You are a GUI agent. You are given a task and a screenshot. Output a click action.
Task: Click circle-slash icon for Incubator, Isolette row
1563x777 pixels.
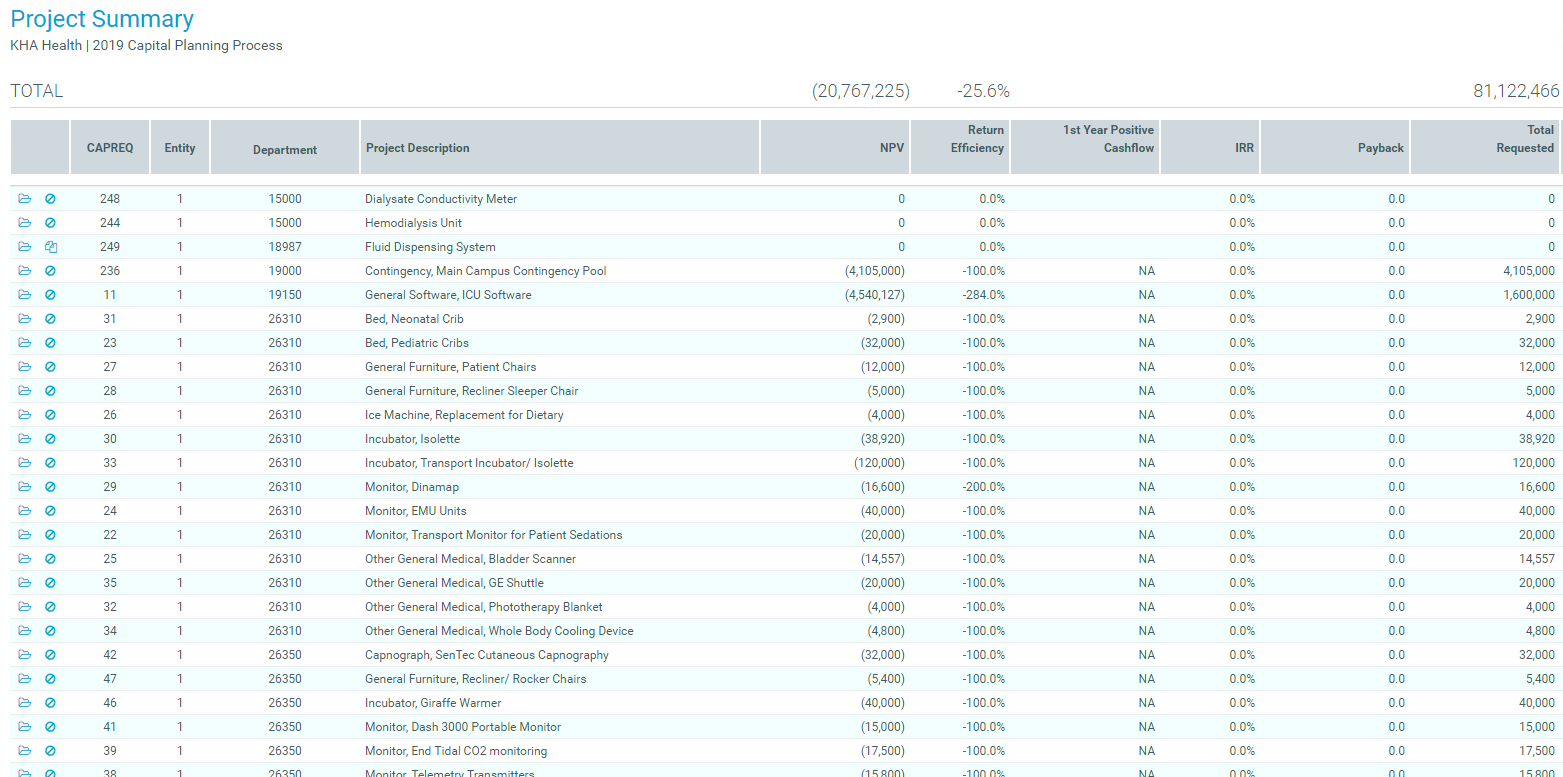[50, 439]
